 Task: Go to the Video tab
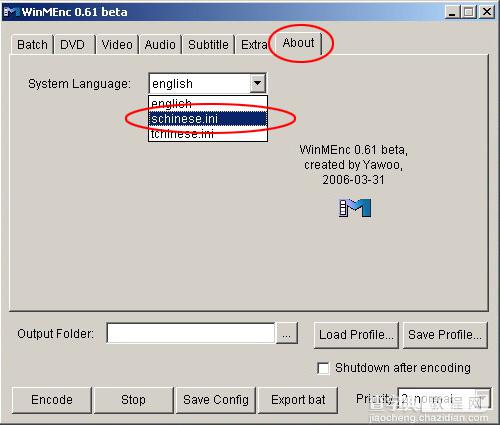(x=117, y=45)
